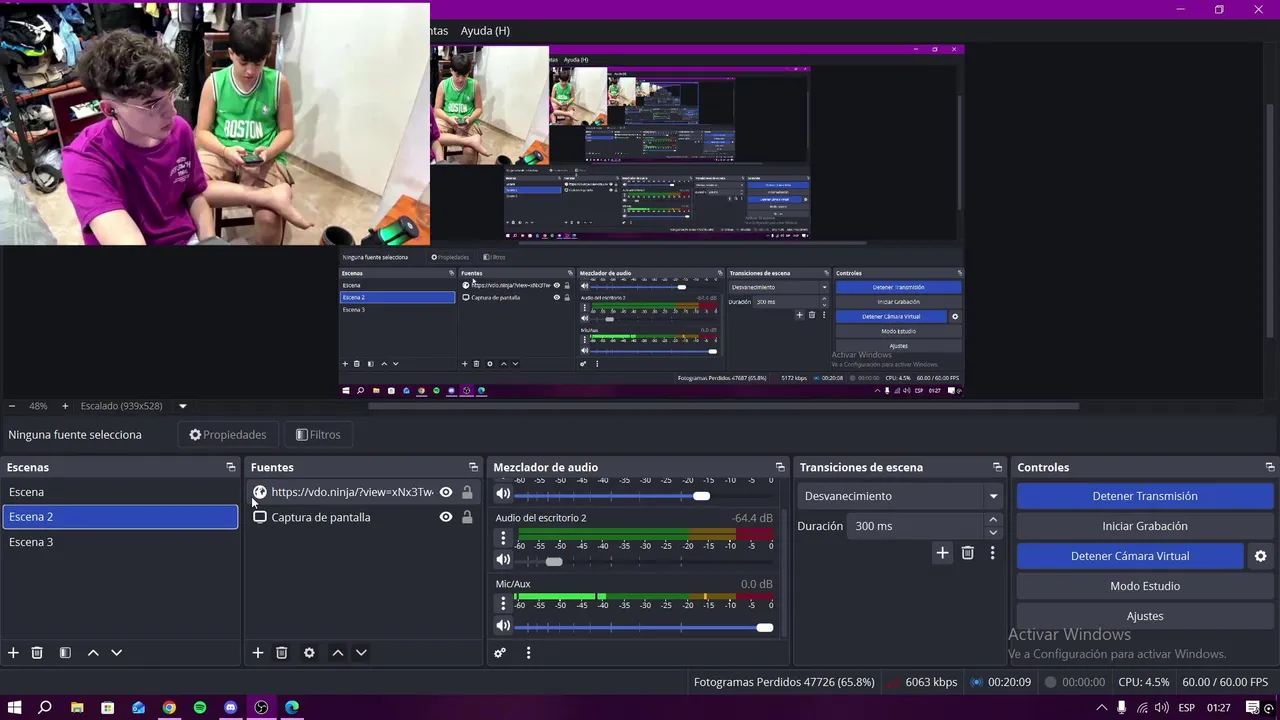Screen dimensions: 1280x720
Task: Move source down in Fuentes panel
Action: 361,653
